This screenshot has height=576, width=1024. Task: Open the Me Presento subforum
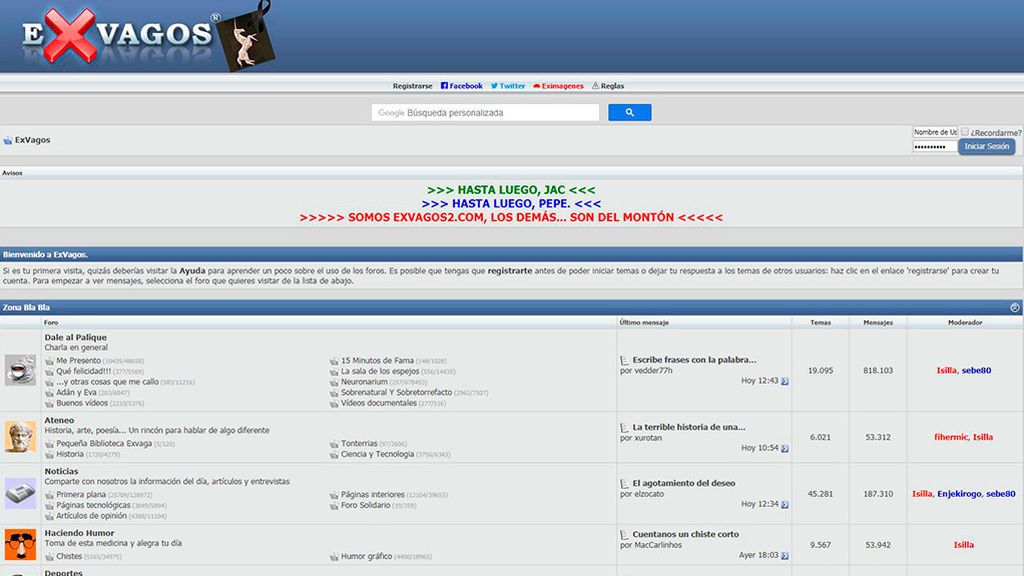click(78, 360)
